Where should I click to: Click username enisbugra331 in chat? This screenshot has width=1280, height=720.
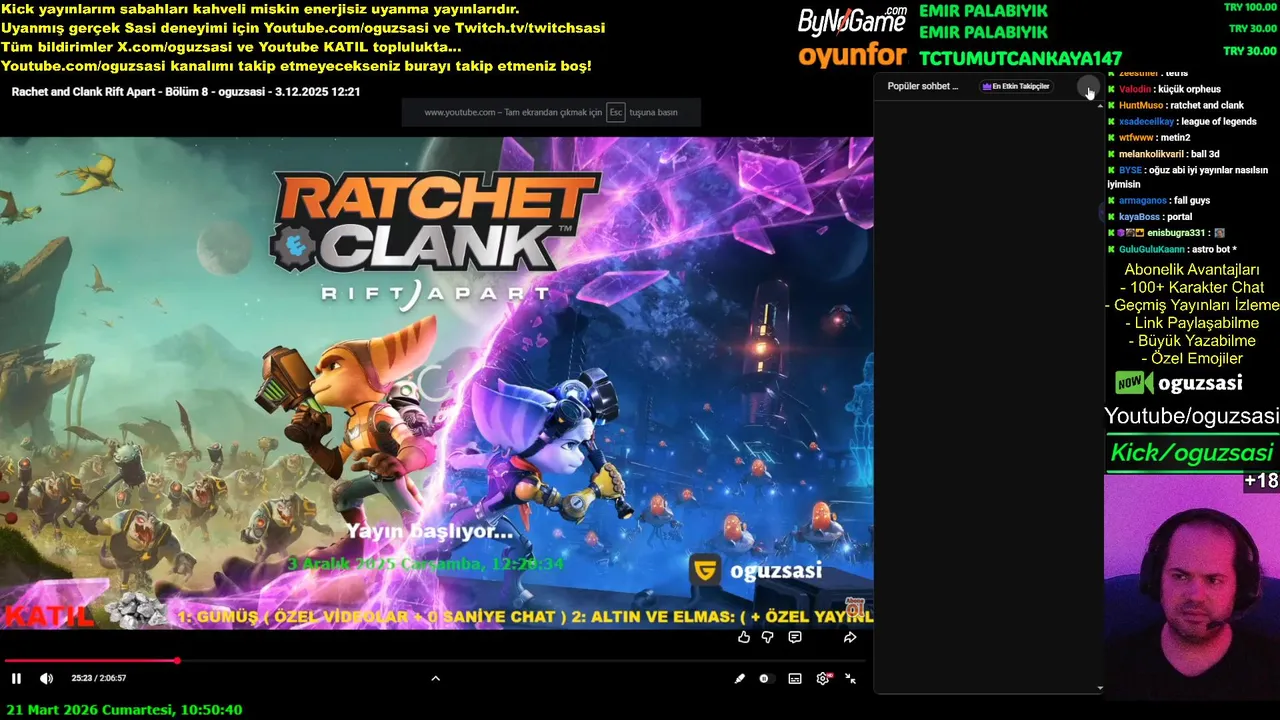tap(1177, 233)
